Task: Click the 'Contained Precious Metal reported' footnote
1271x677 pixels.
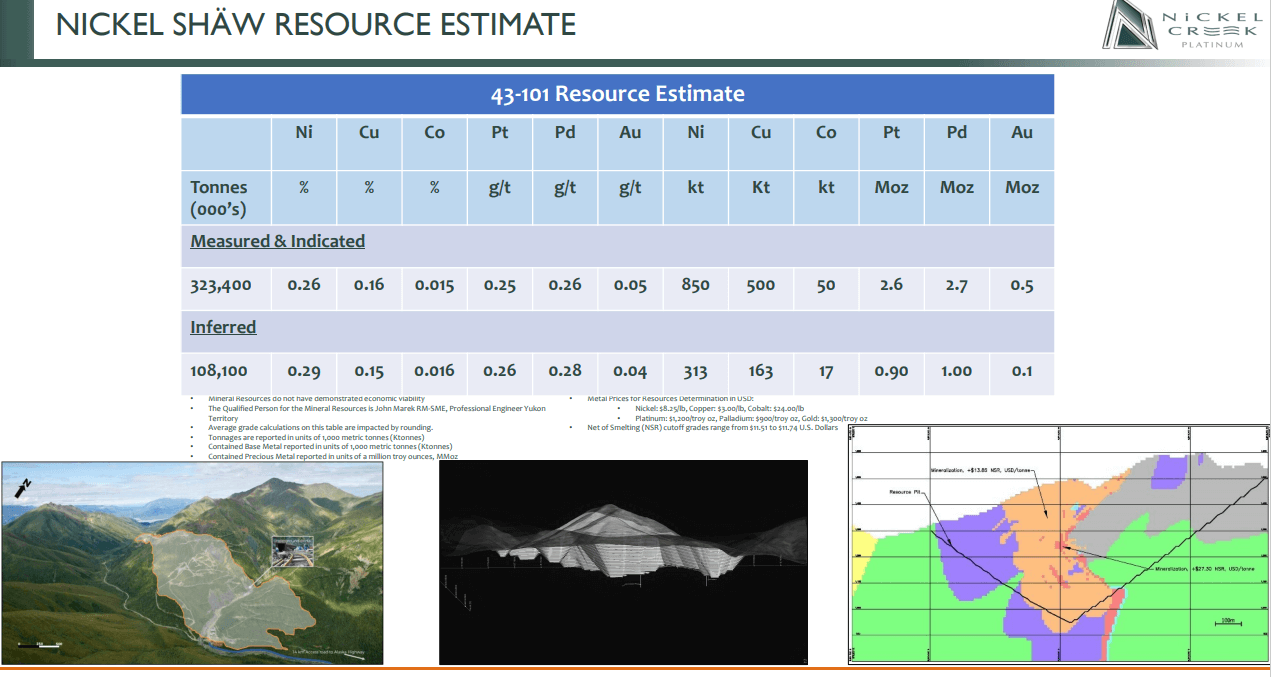Action: tap(333, 457)
